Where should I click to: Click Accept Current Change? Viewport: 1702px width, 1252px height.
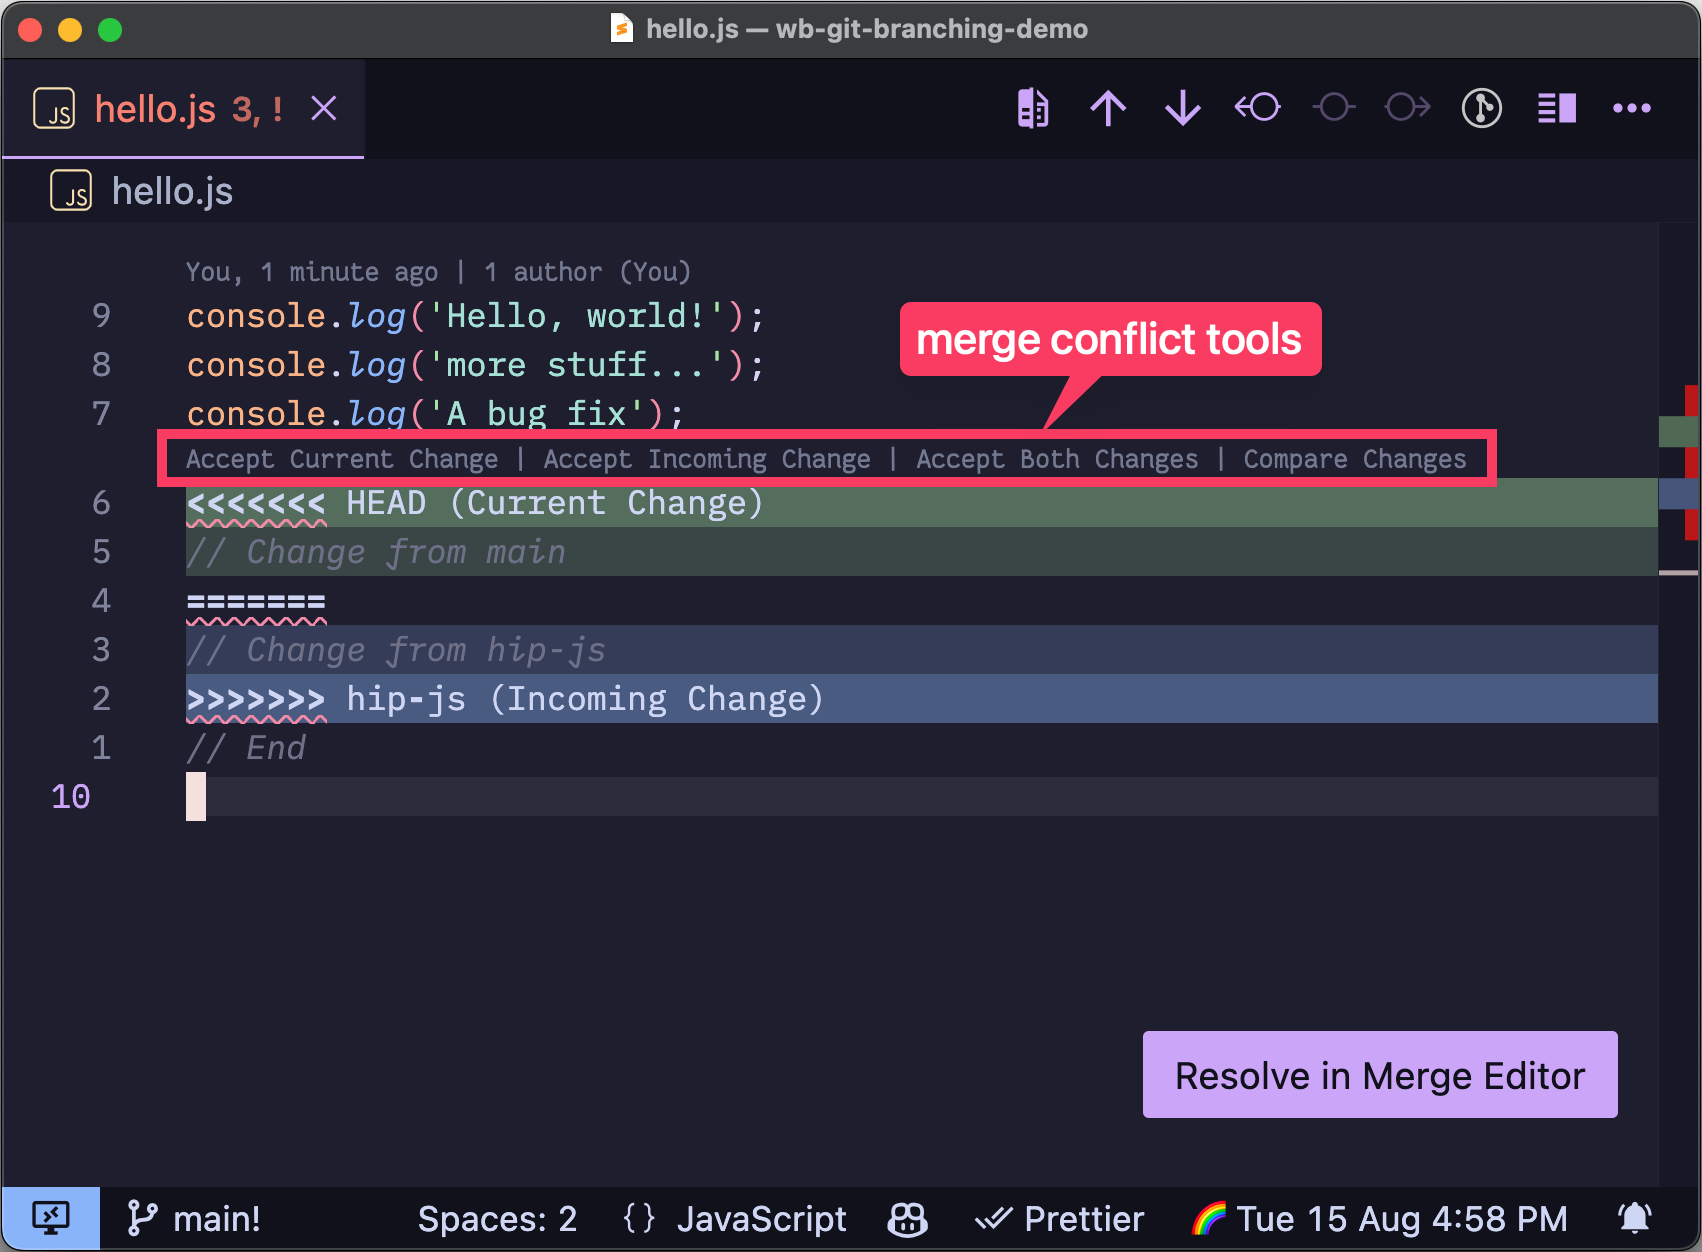[x=342, y=459]
